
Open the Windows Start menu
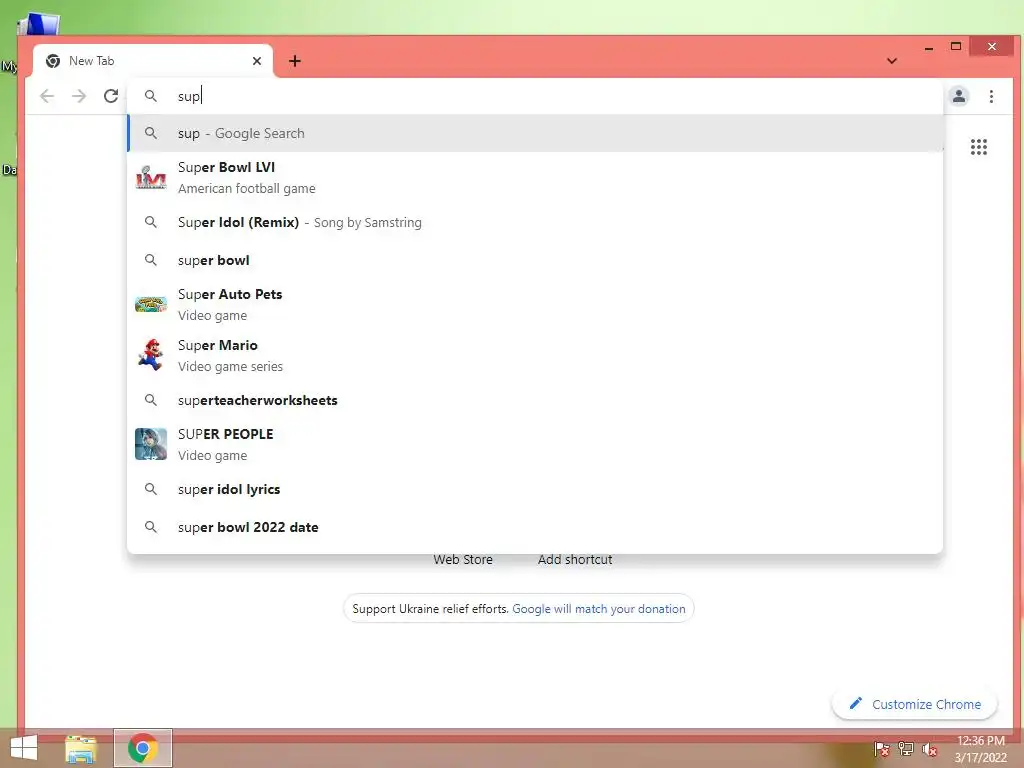(24, 748)
